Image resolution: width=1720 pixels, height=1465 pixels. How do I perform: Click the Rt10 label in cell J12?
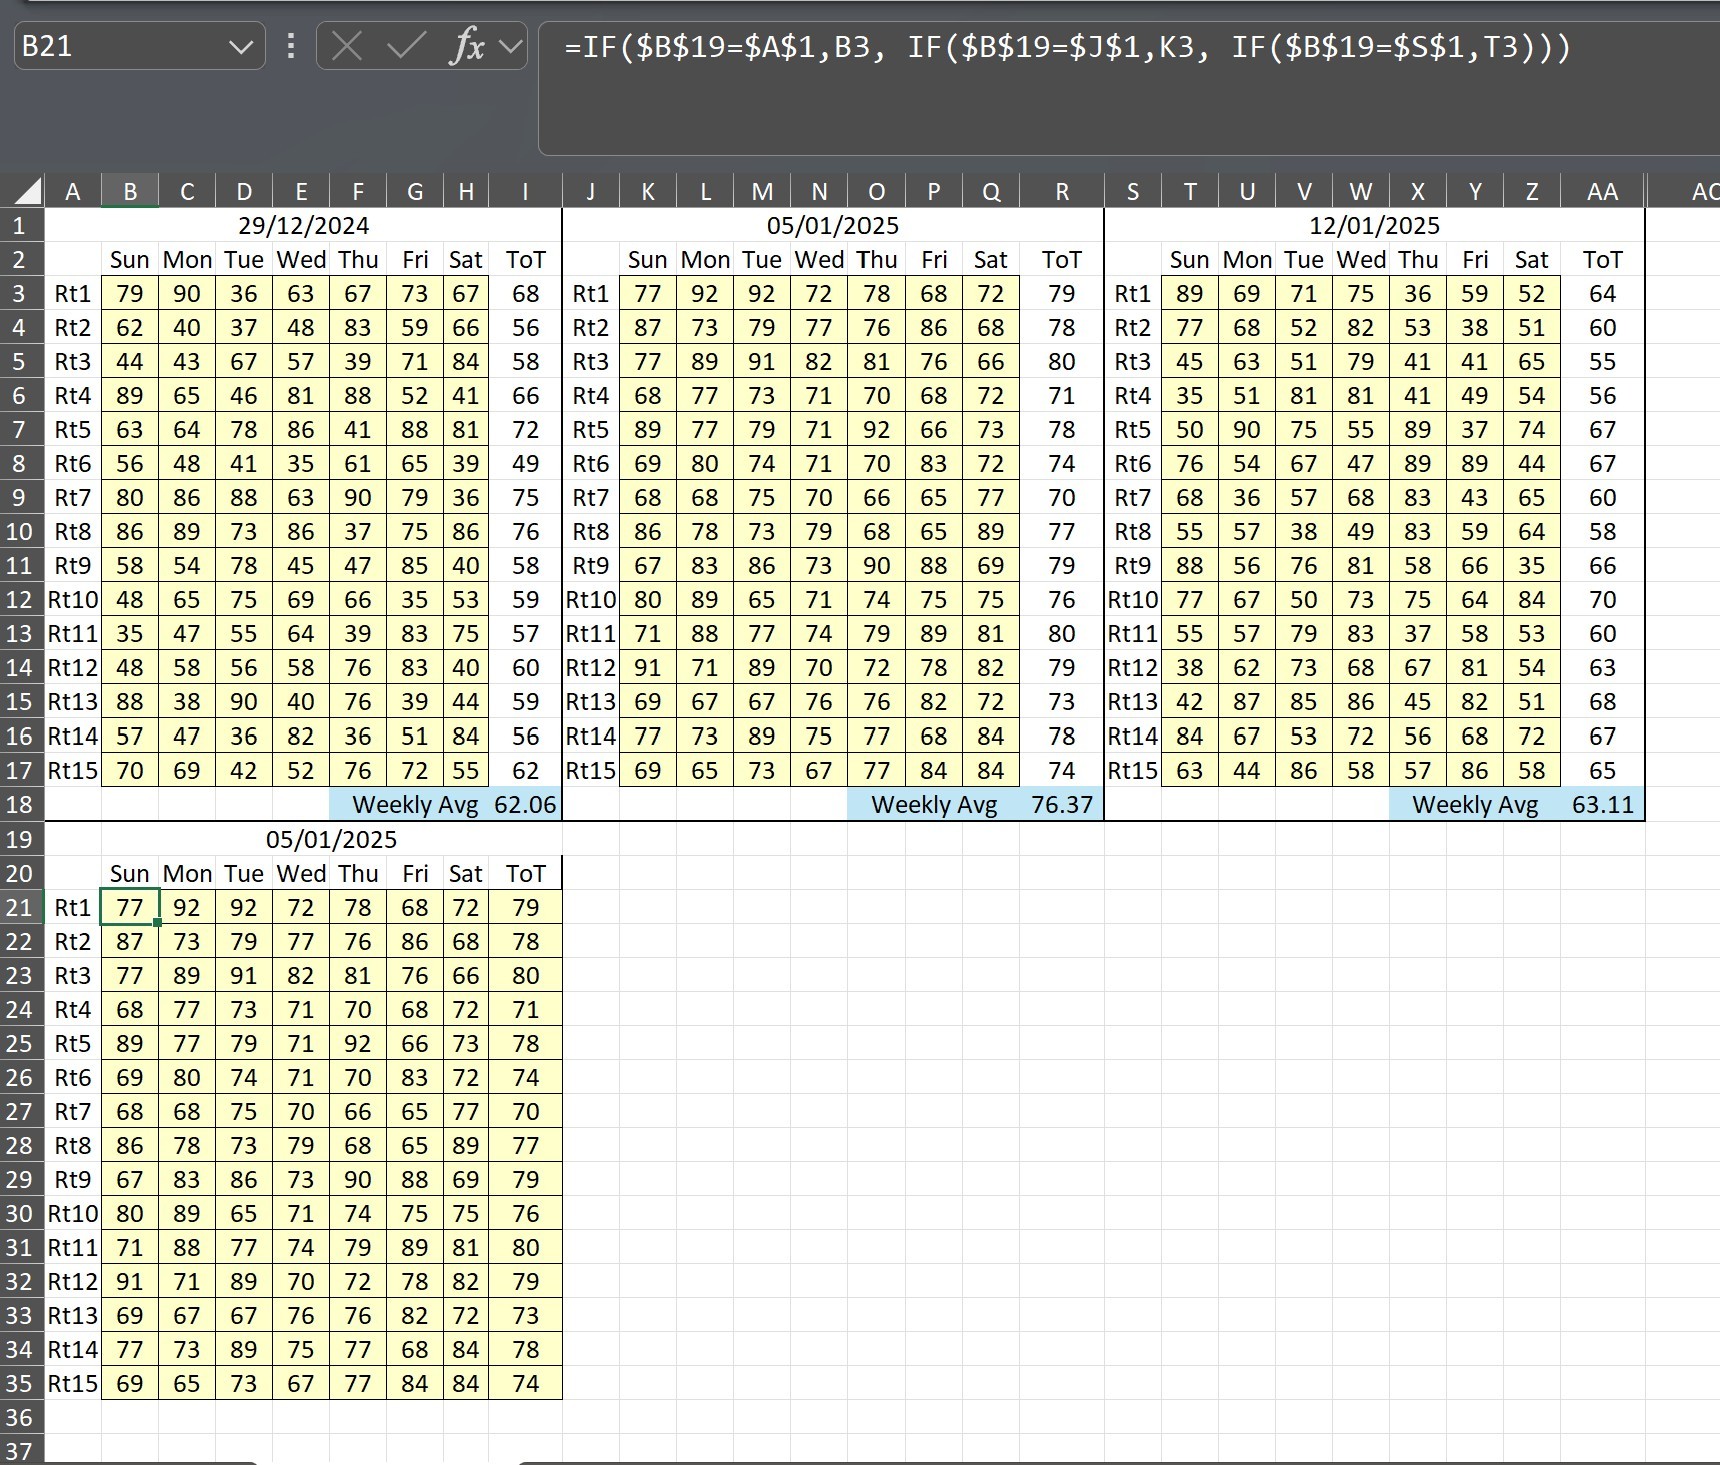click(591, 599)
